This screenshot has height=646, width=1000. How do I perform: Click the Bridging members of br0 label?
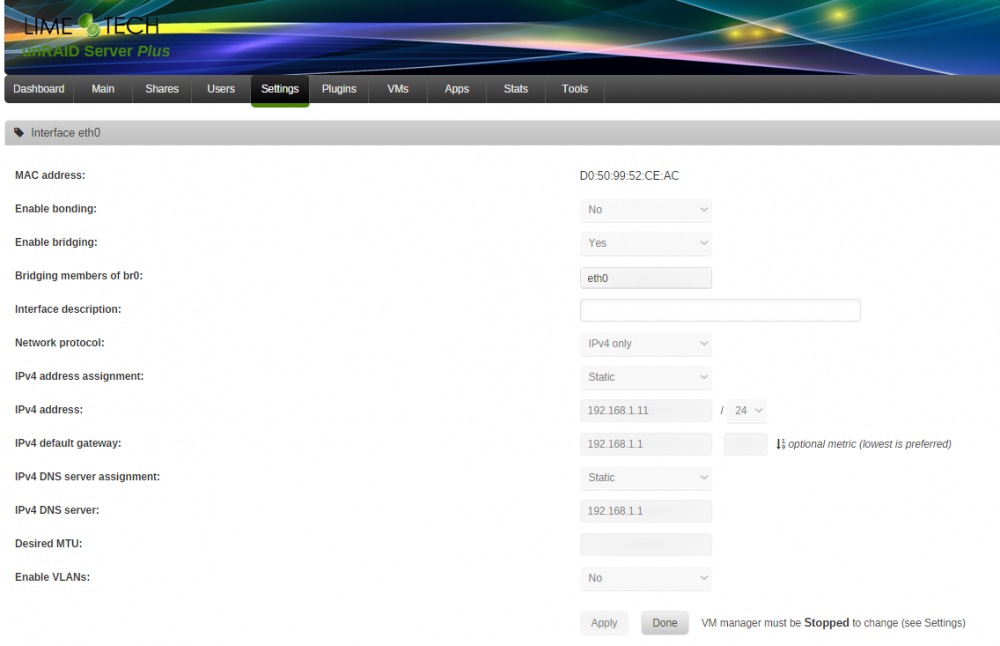click(79, 275)
